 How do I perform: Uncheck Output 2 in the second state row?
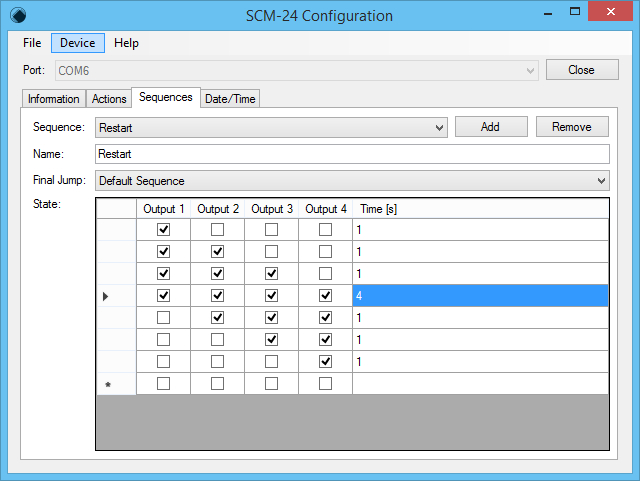click(217, 252)
